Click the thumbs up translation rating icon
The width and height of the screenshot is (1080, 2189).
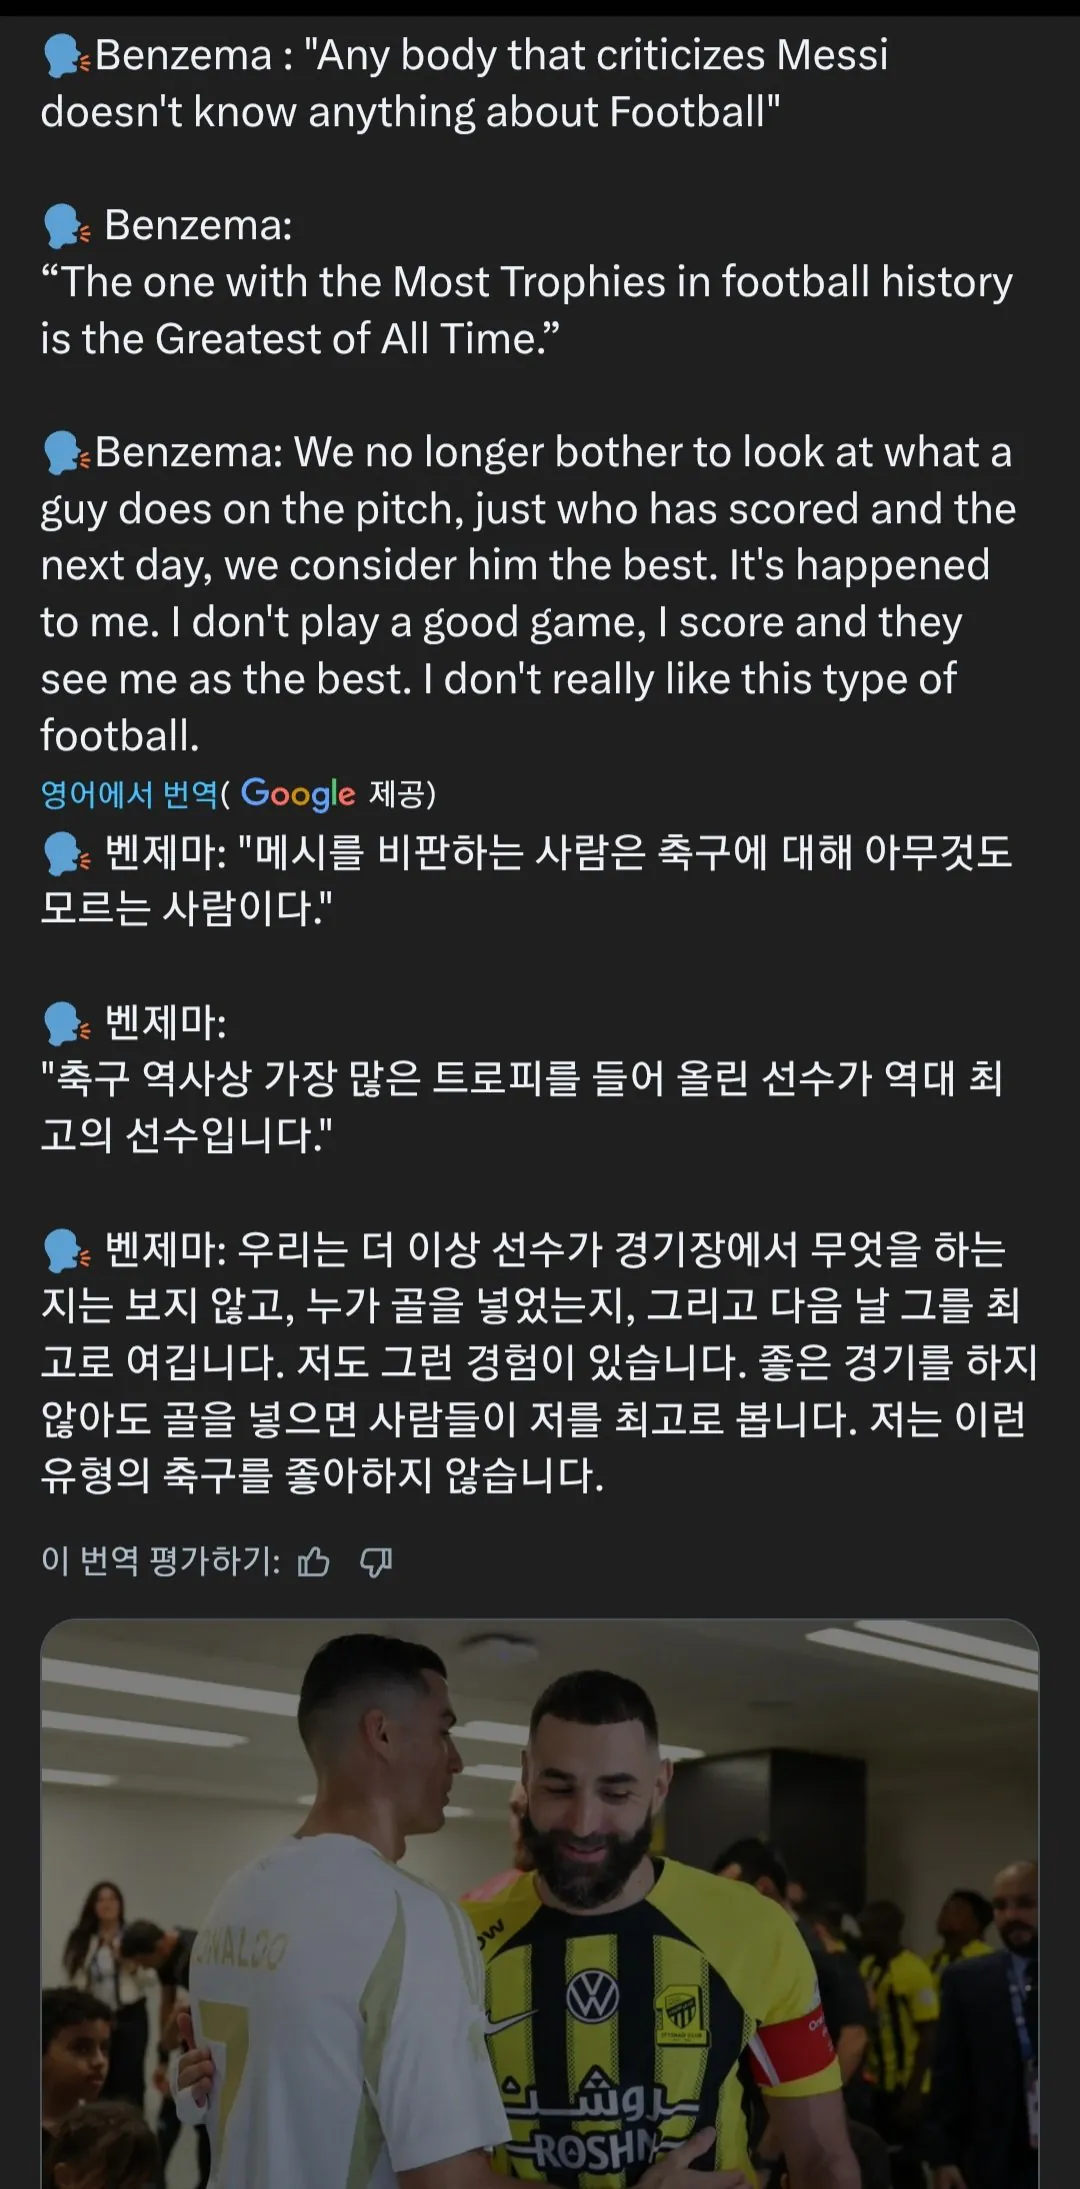coord(314,1561)
